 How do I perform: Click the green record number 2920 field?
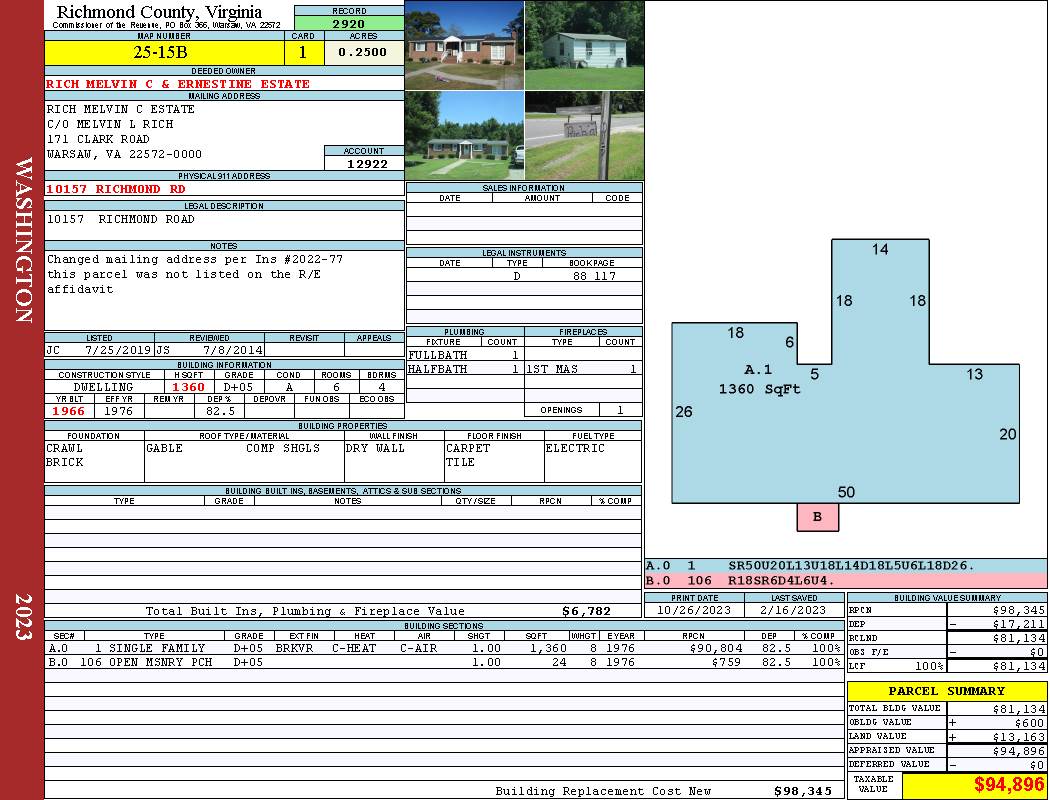pyautogui.click(x=349, y=23)
